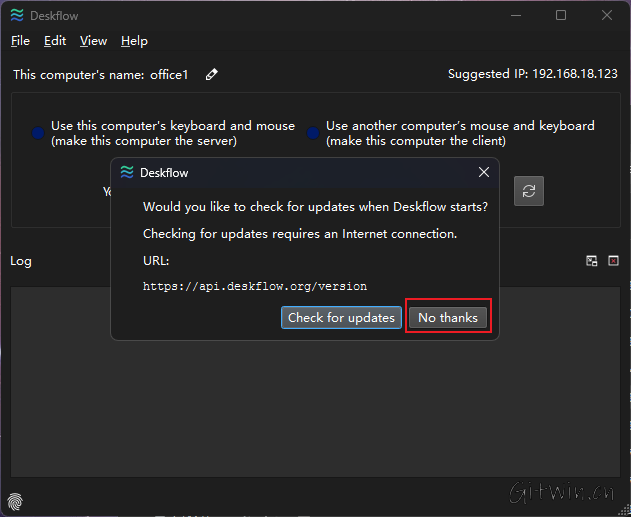Click the Deskflow logo in the update dialog
Viewport: 631px width, 517px height.
coord(127,172)
